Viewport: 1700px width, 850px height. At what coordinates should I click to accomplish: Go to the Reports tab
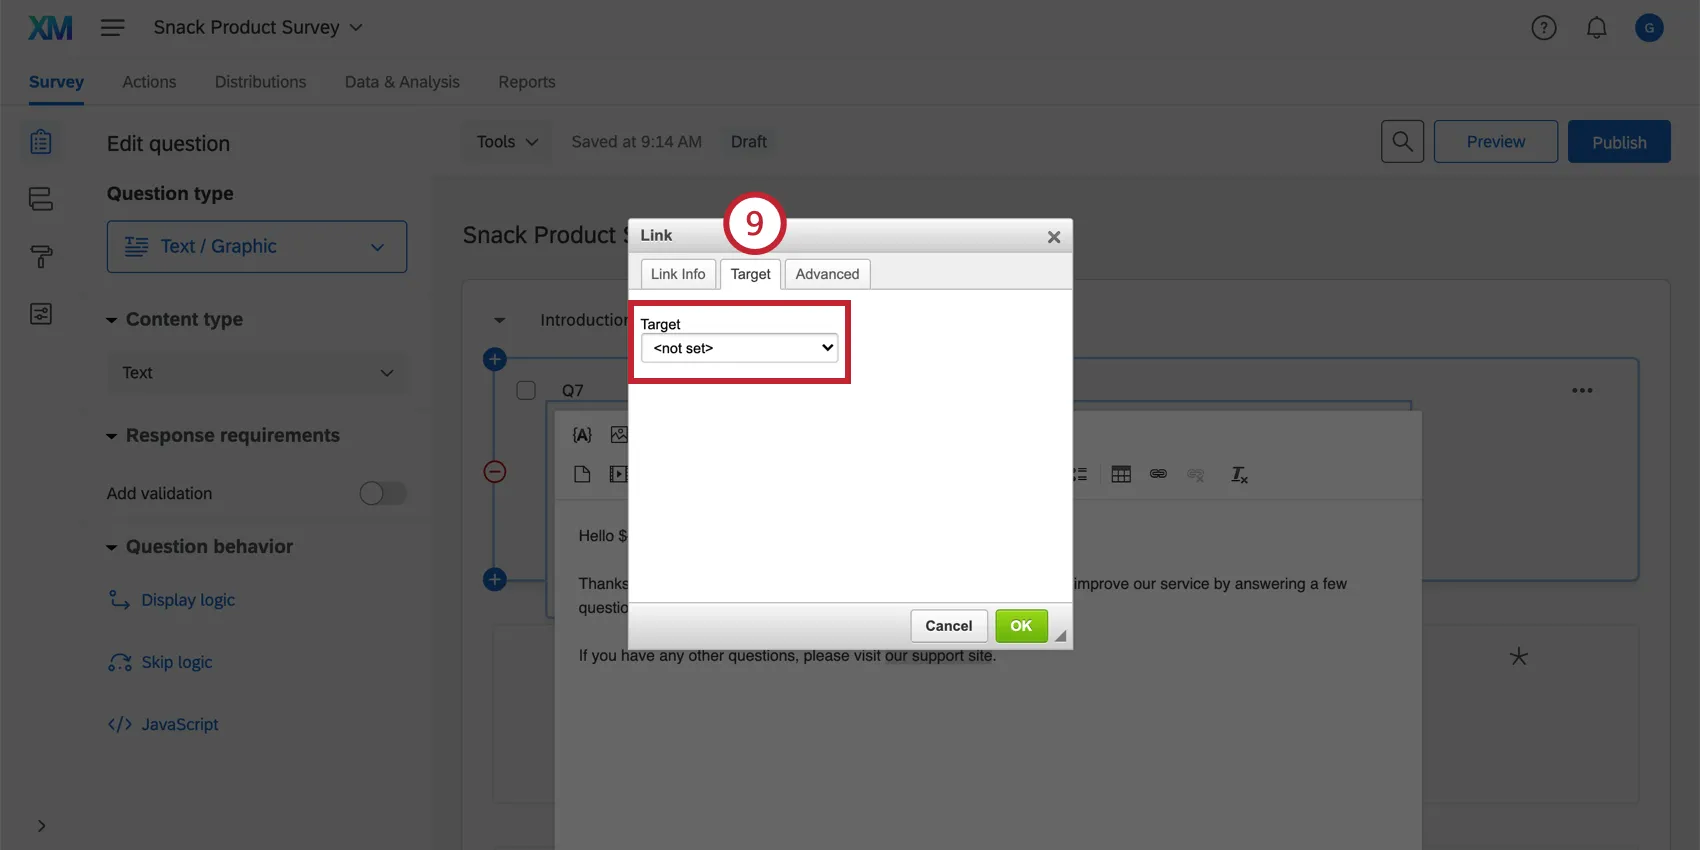coord(527,82)
